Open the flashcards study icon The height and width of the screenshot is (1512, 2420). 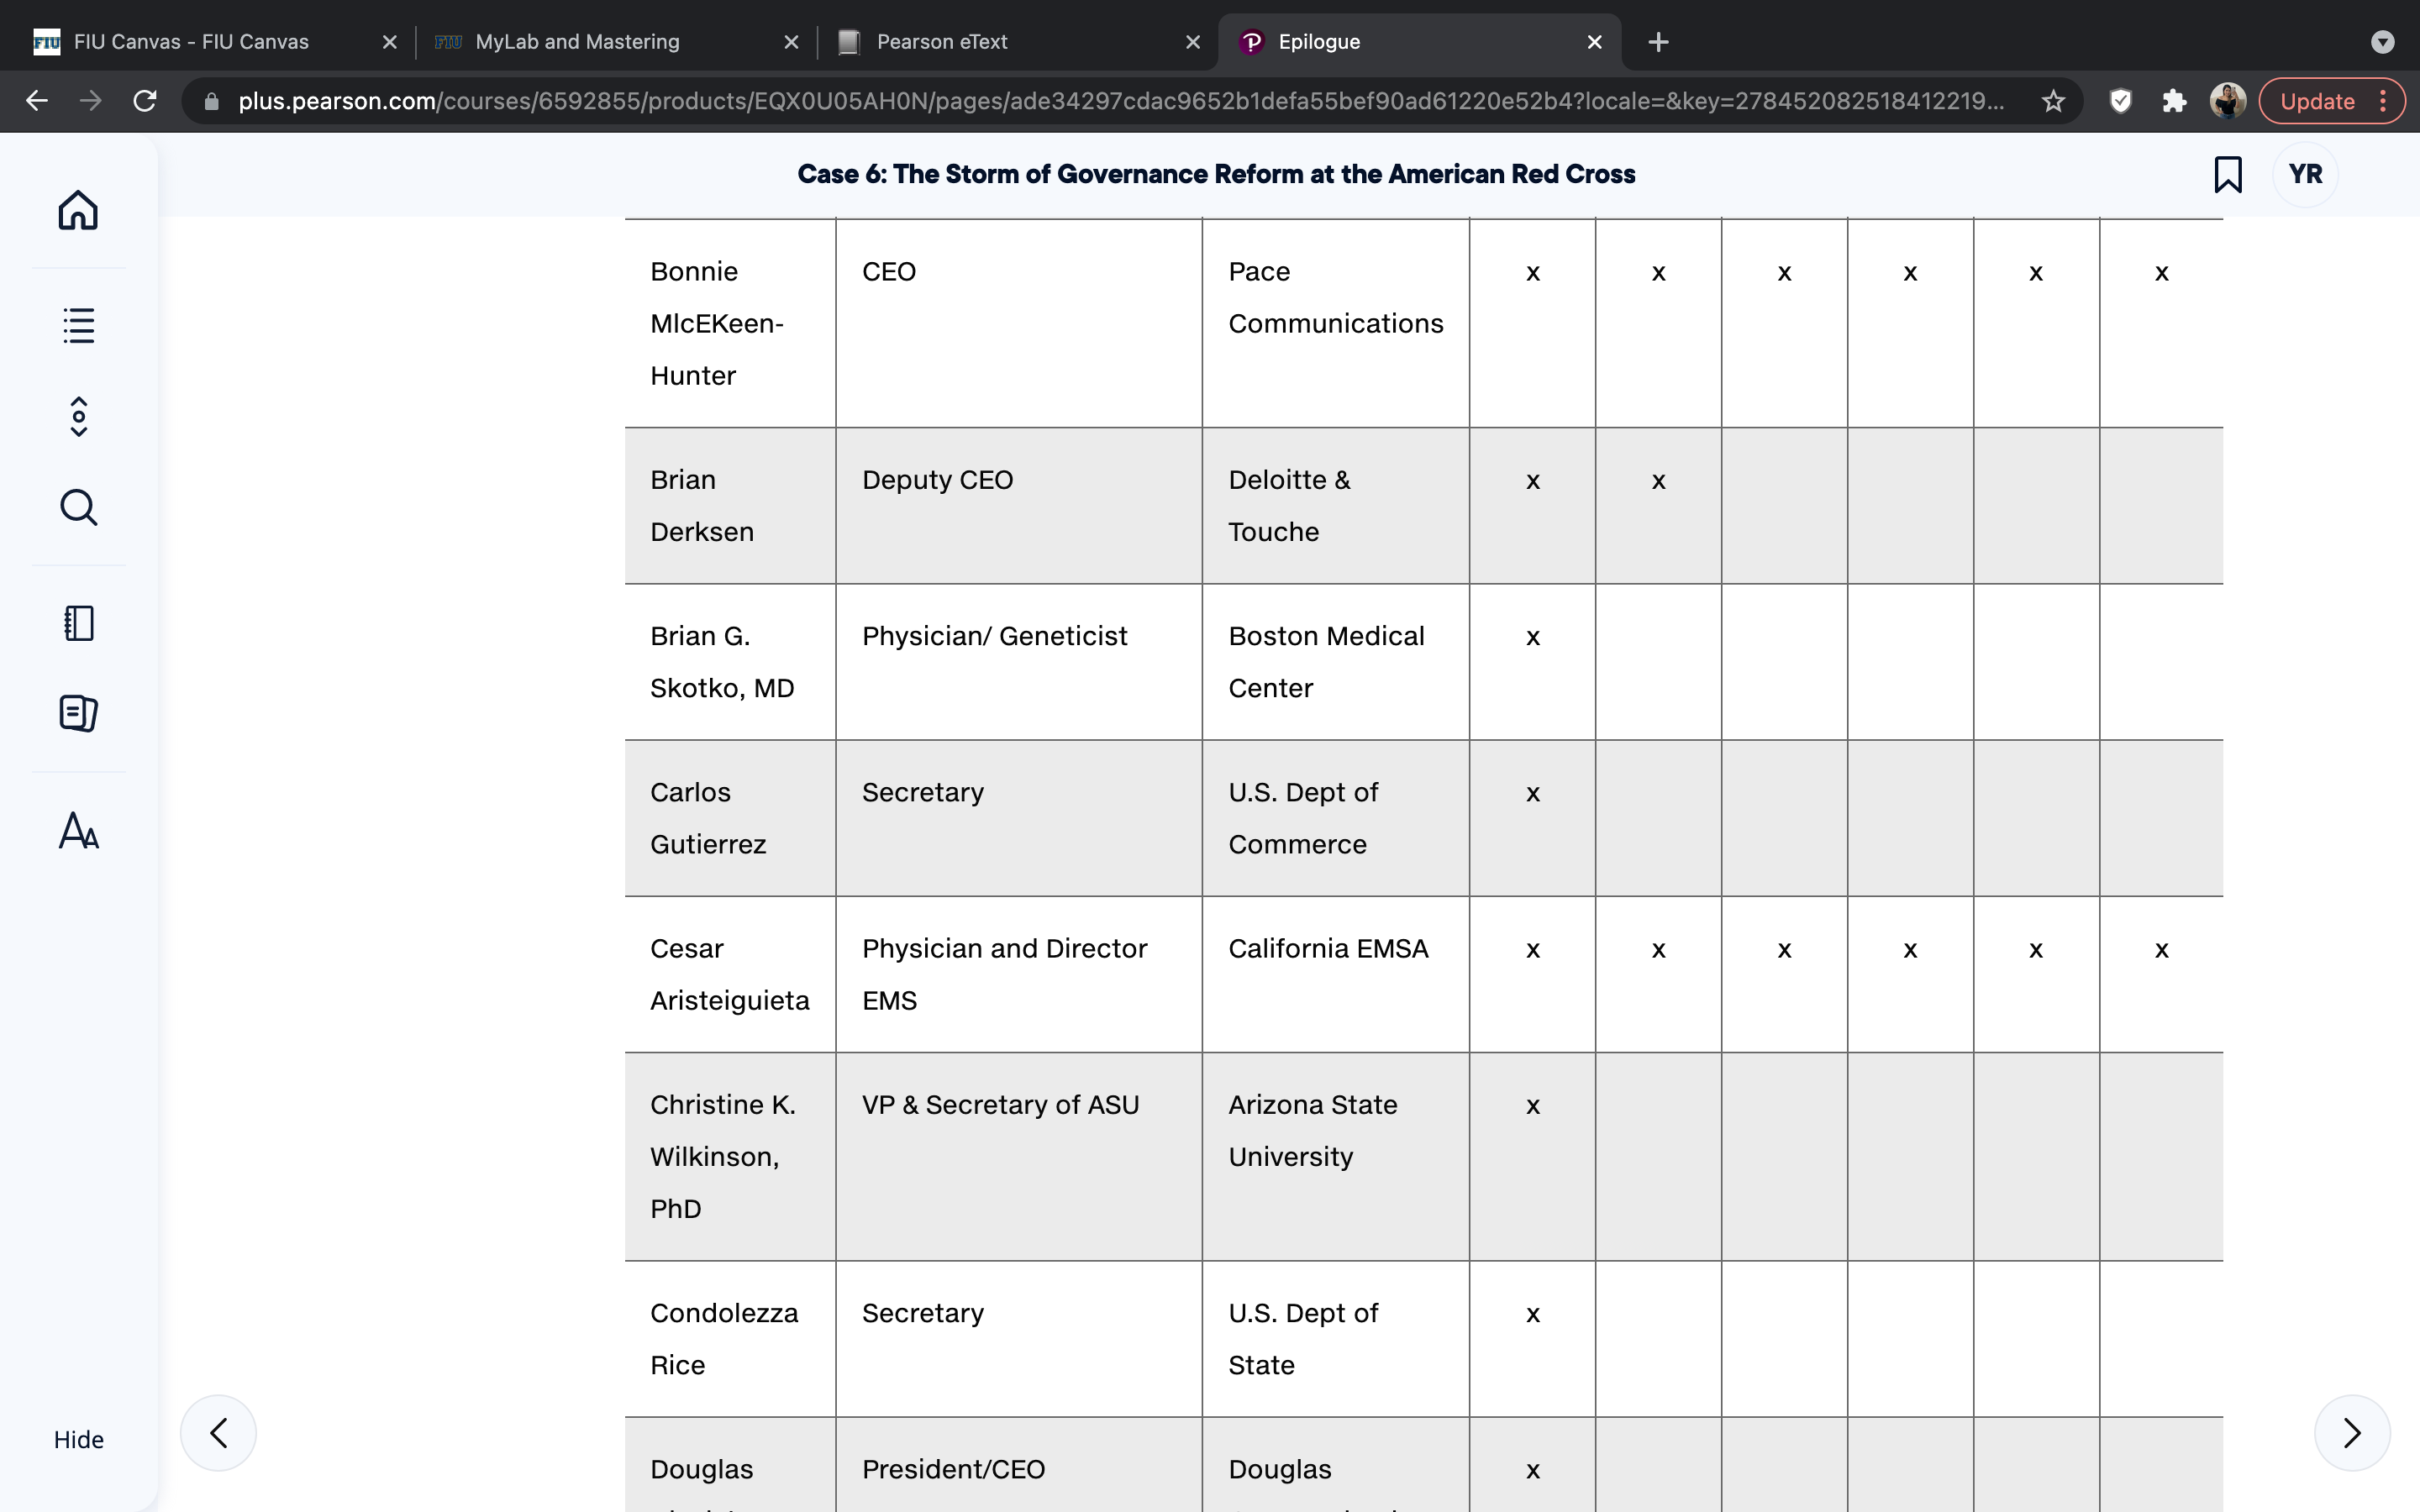click(78, 713)
